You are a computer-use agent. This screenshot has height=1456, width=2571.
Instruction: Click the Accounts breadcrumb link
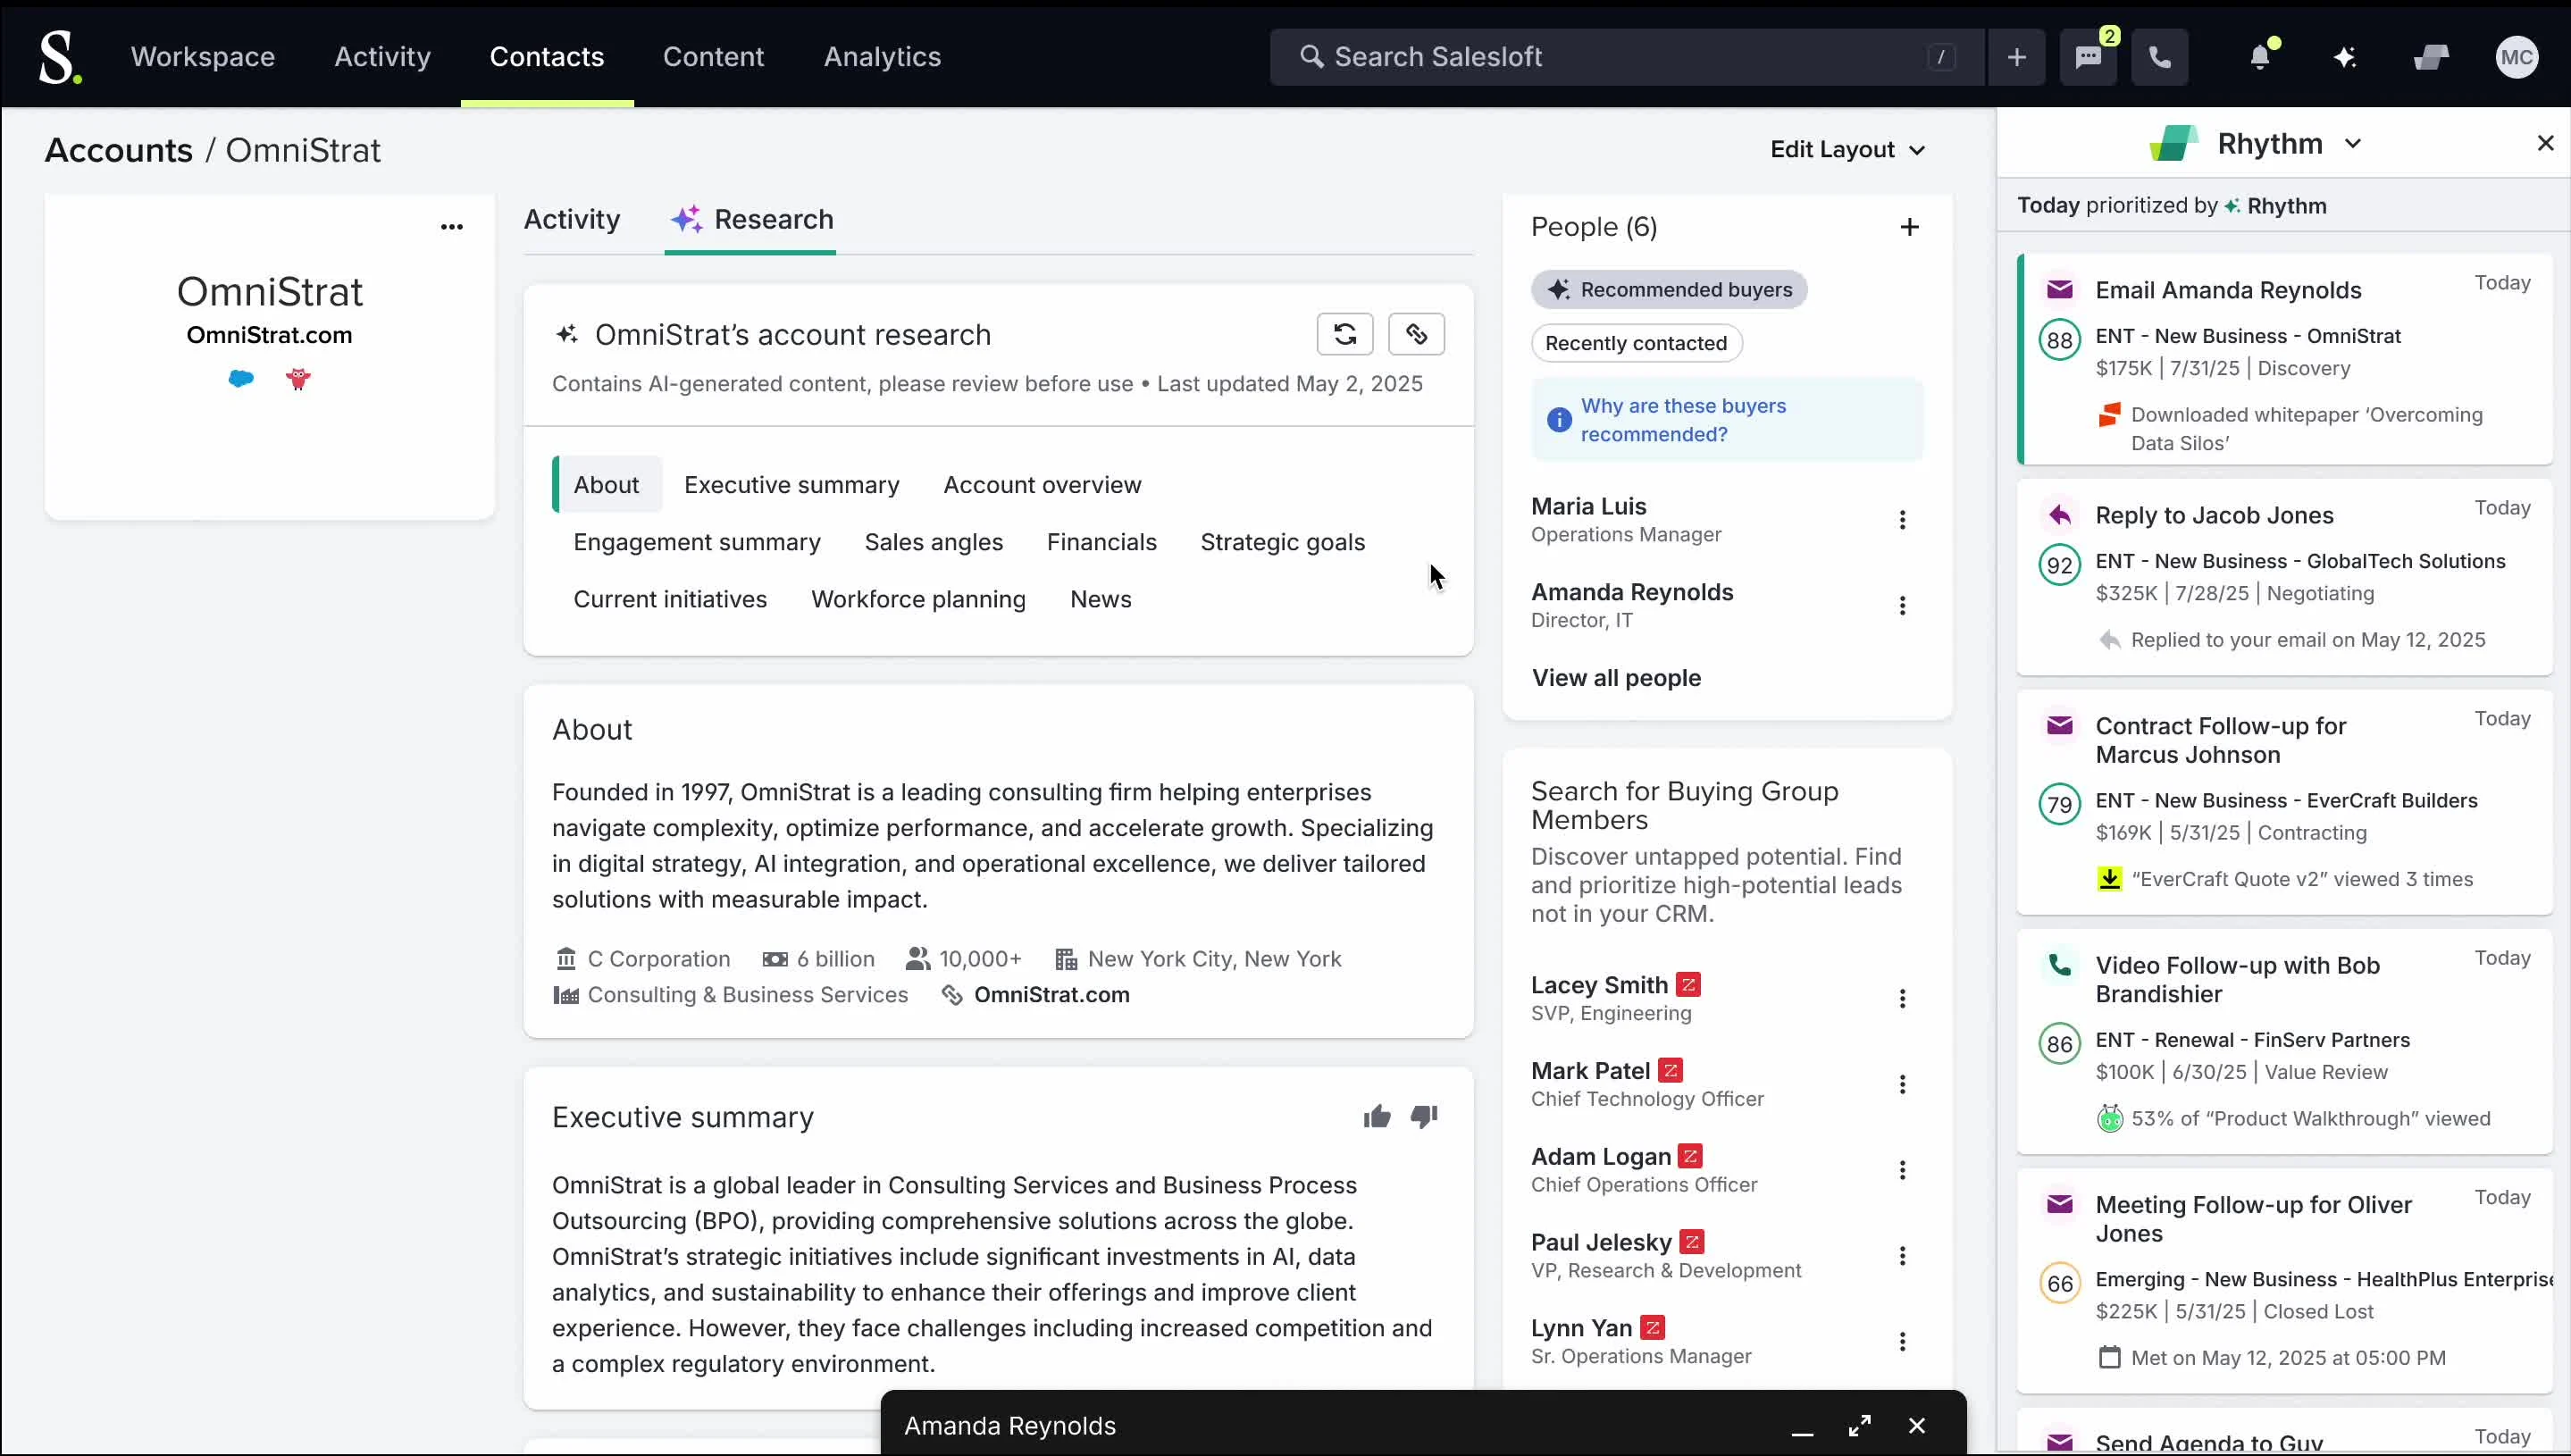point(119,150)
